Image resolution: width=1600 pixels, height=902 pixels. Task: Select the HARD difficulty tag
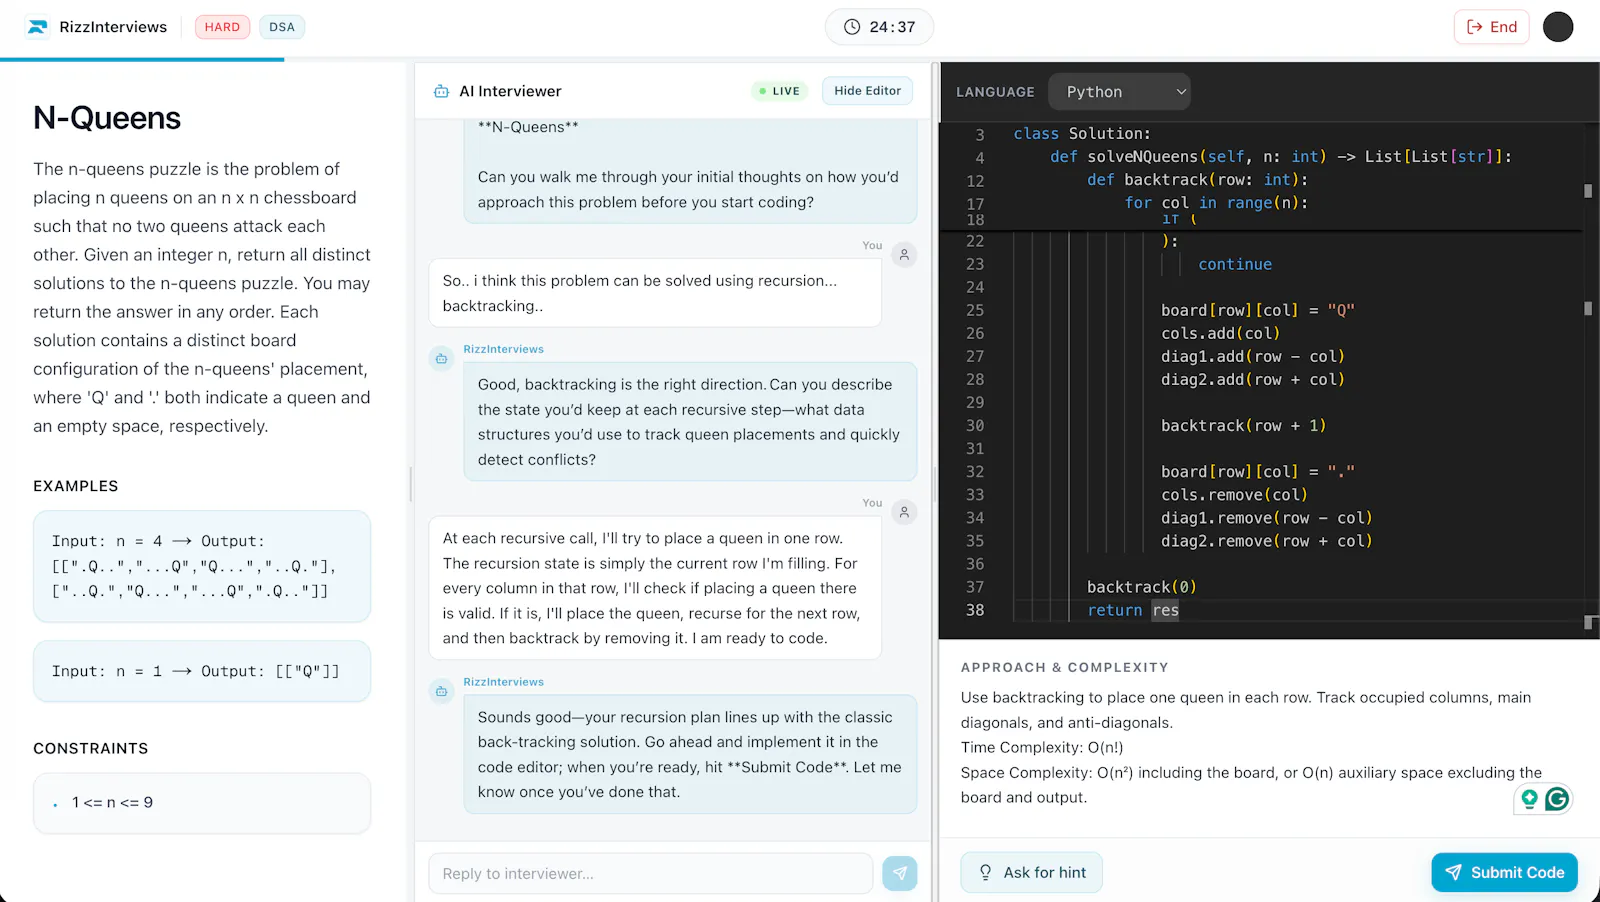click(222, 27)
